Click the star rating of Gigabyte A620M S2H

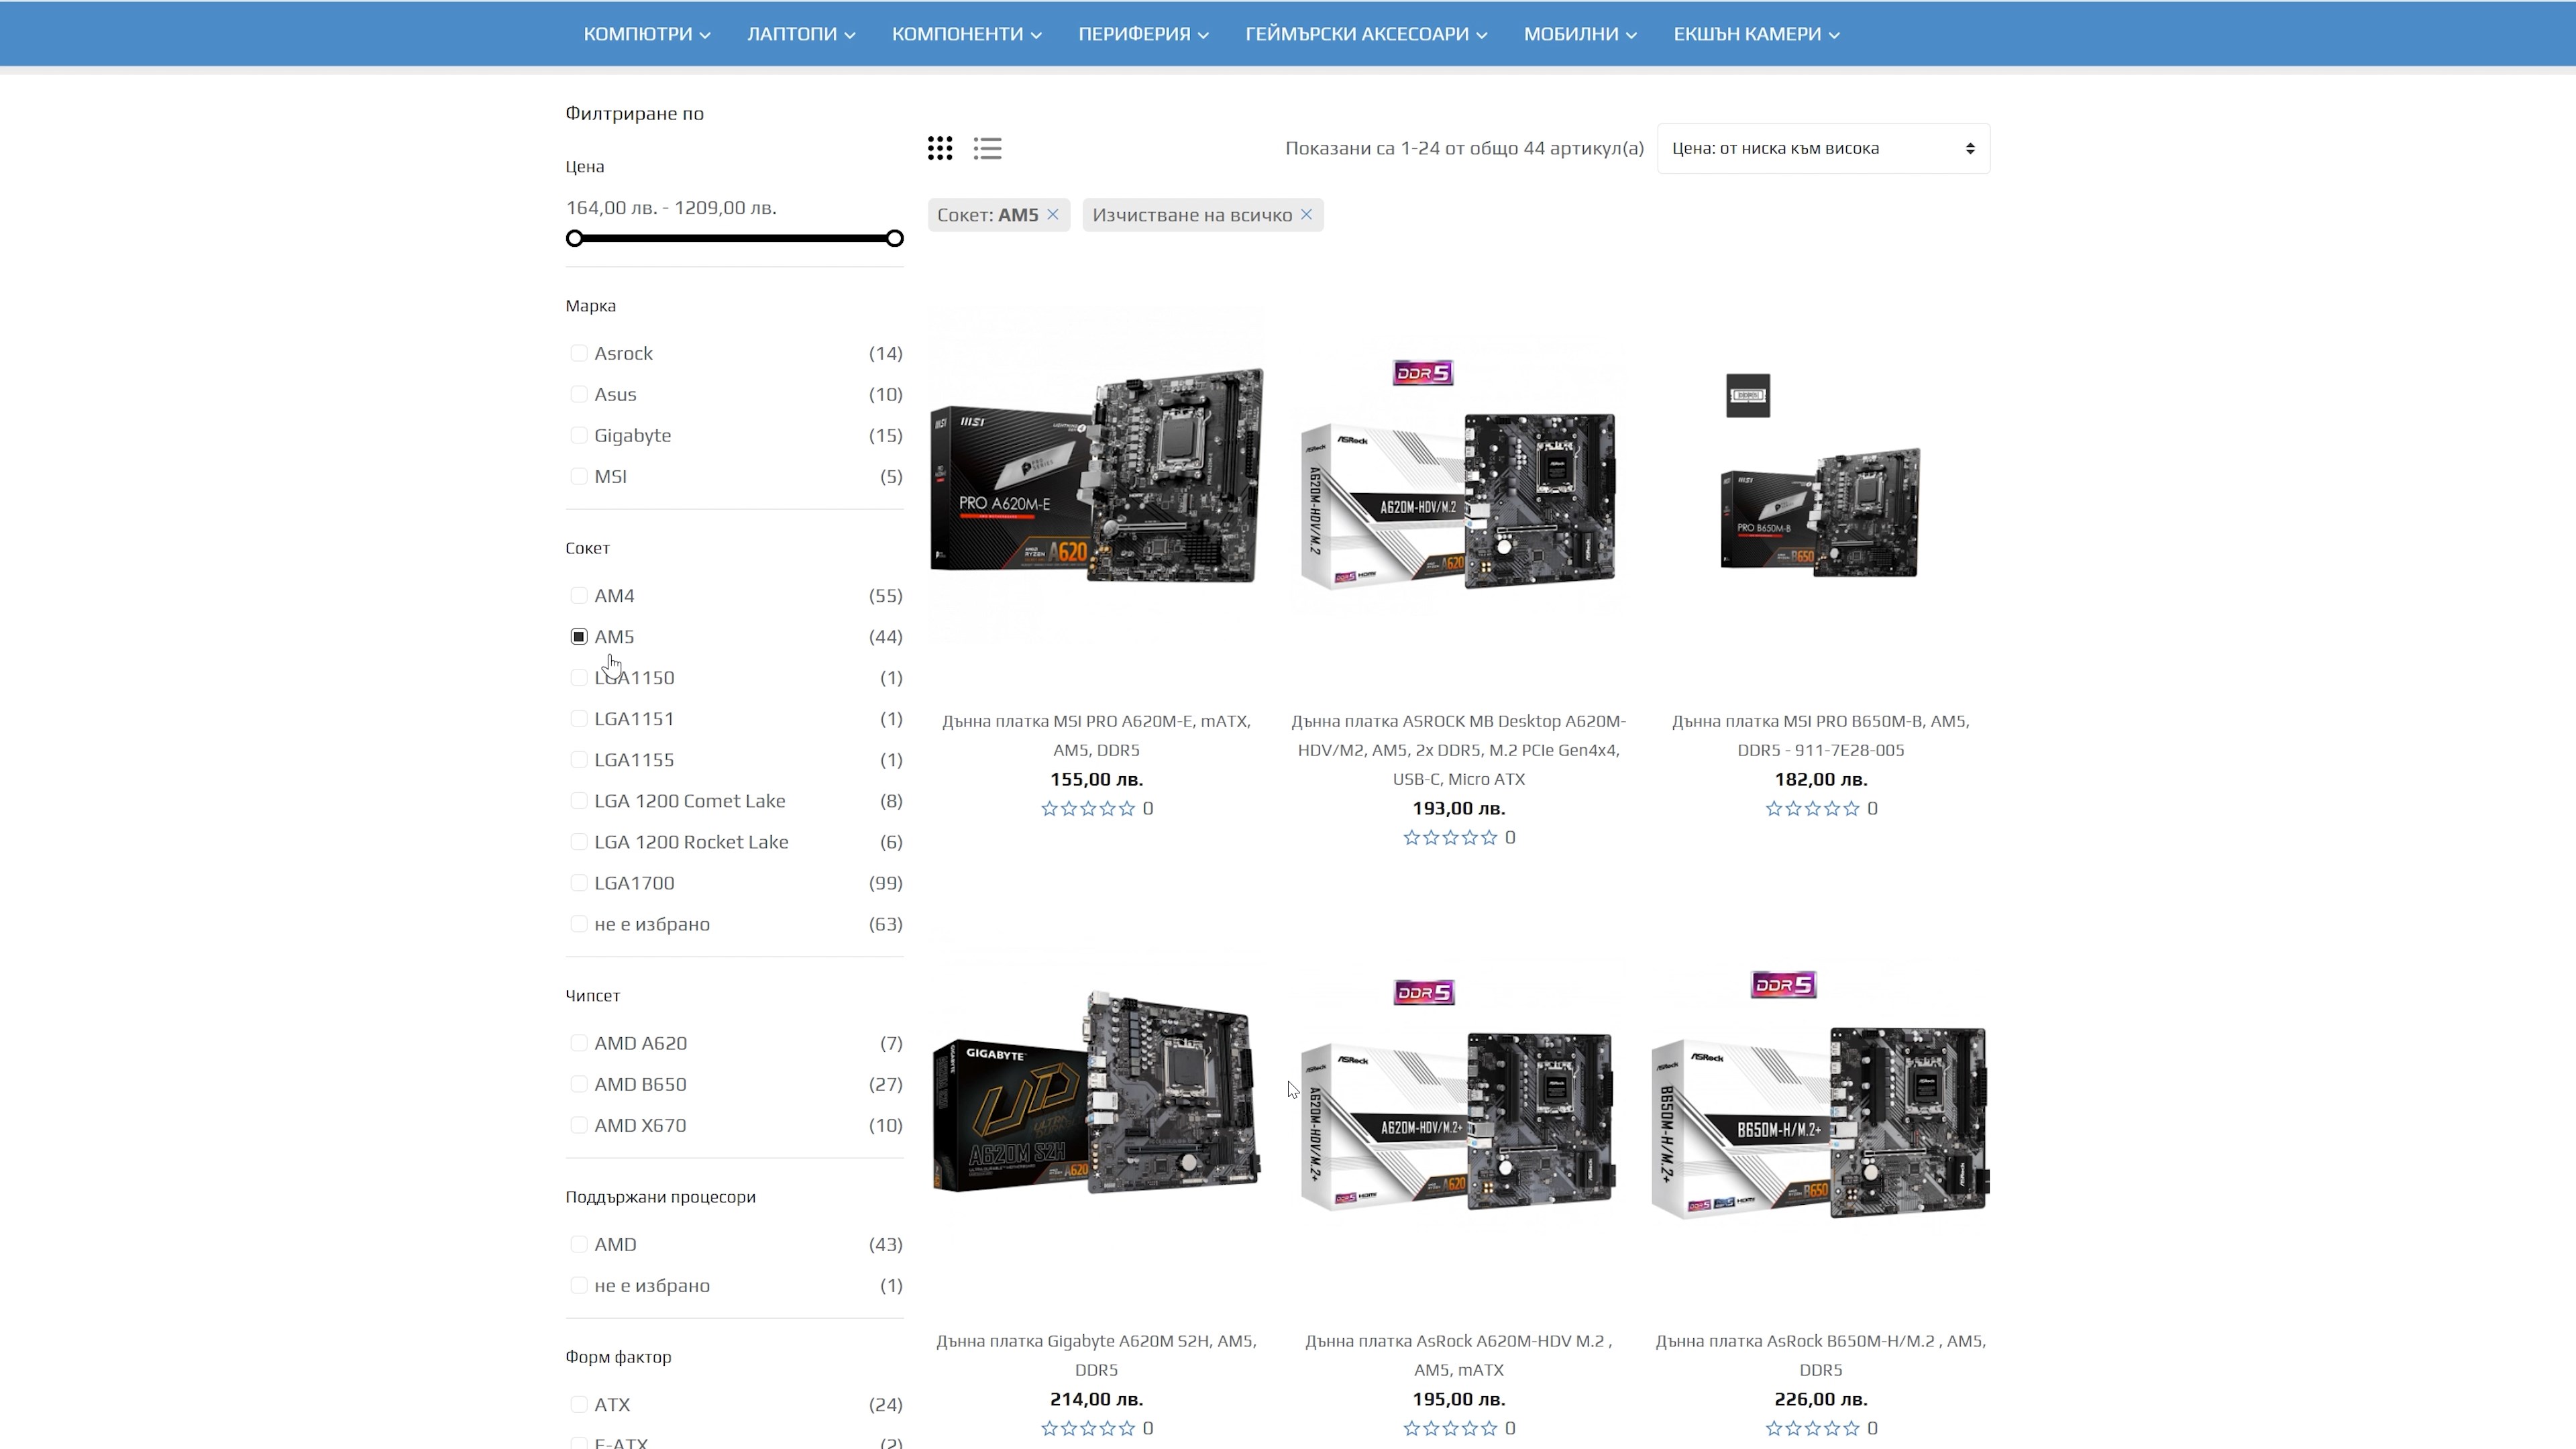[x=1088, y=1428]
